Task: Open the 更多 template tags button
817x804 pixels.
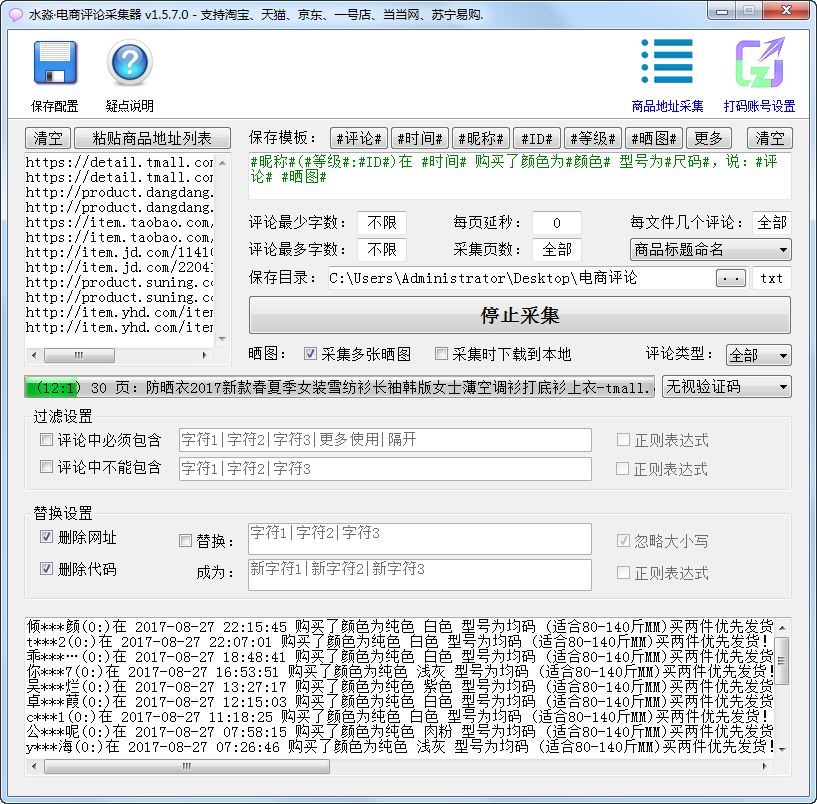Action: click(x=709, y=138)
